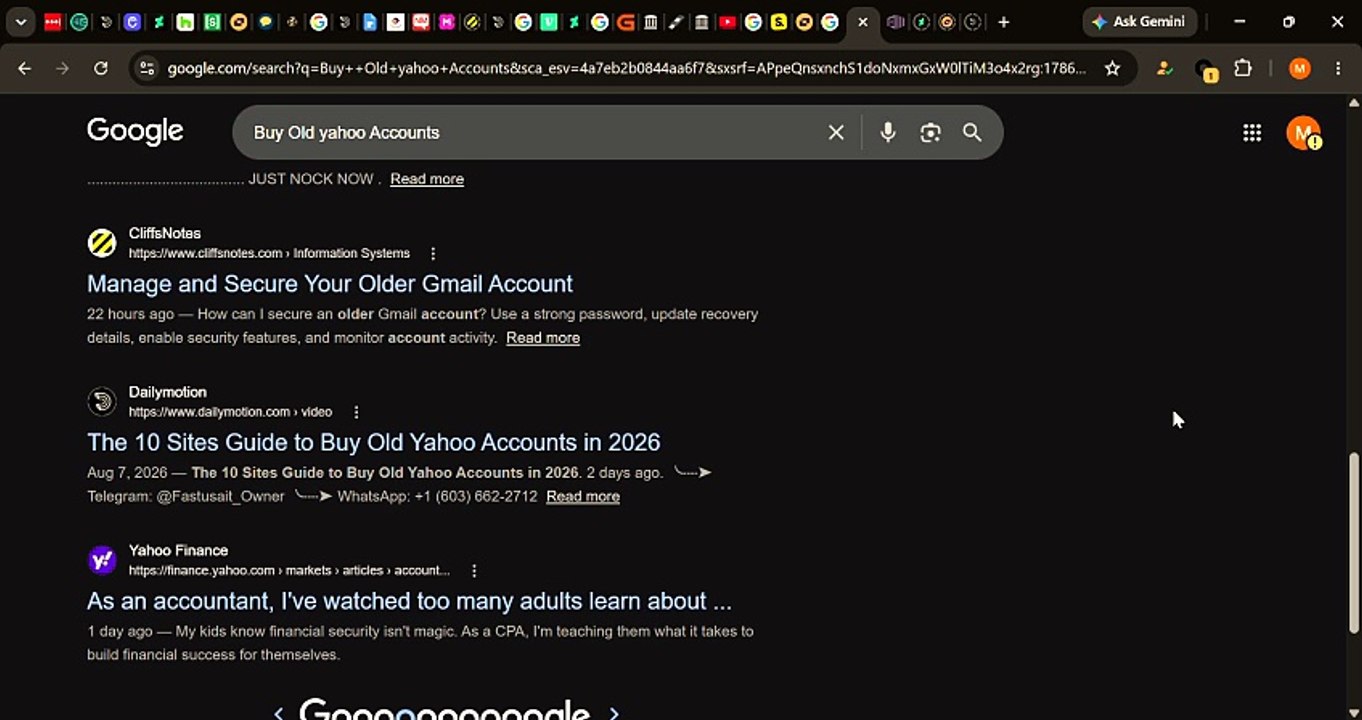Screen dimensions: 1362x720
Task: Clear the search query with the X
Action: pos(836,132)
